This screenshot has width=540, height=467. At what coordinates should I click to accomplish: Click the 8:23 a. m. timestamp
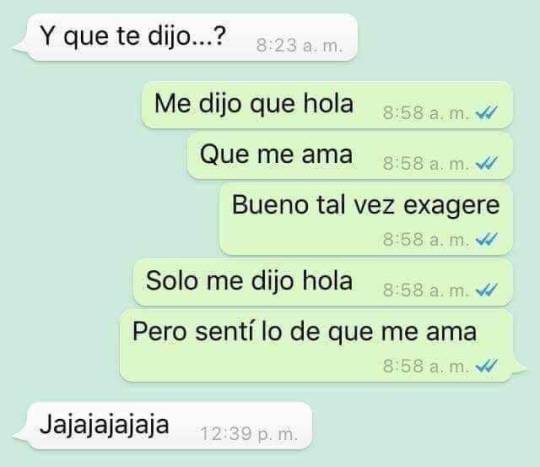299,45
